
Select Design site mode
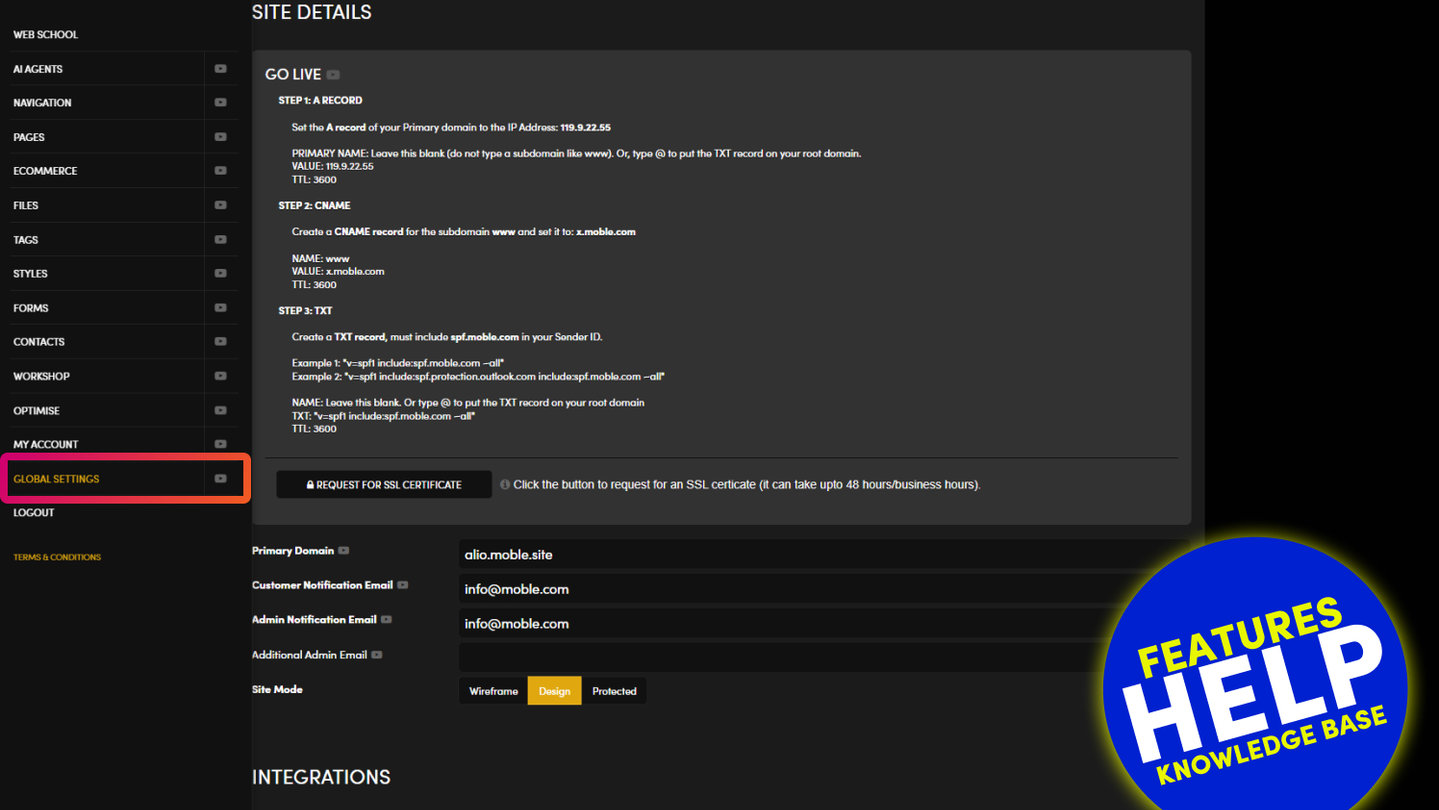[x=554, y=691]
